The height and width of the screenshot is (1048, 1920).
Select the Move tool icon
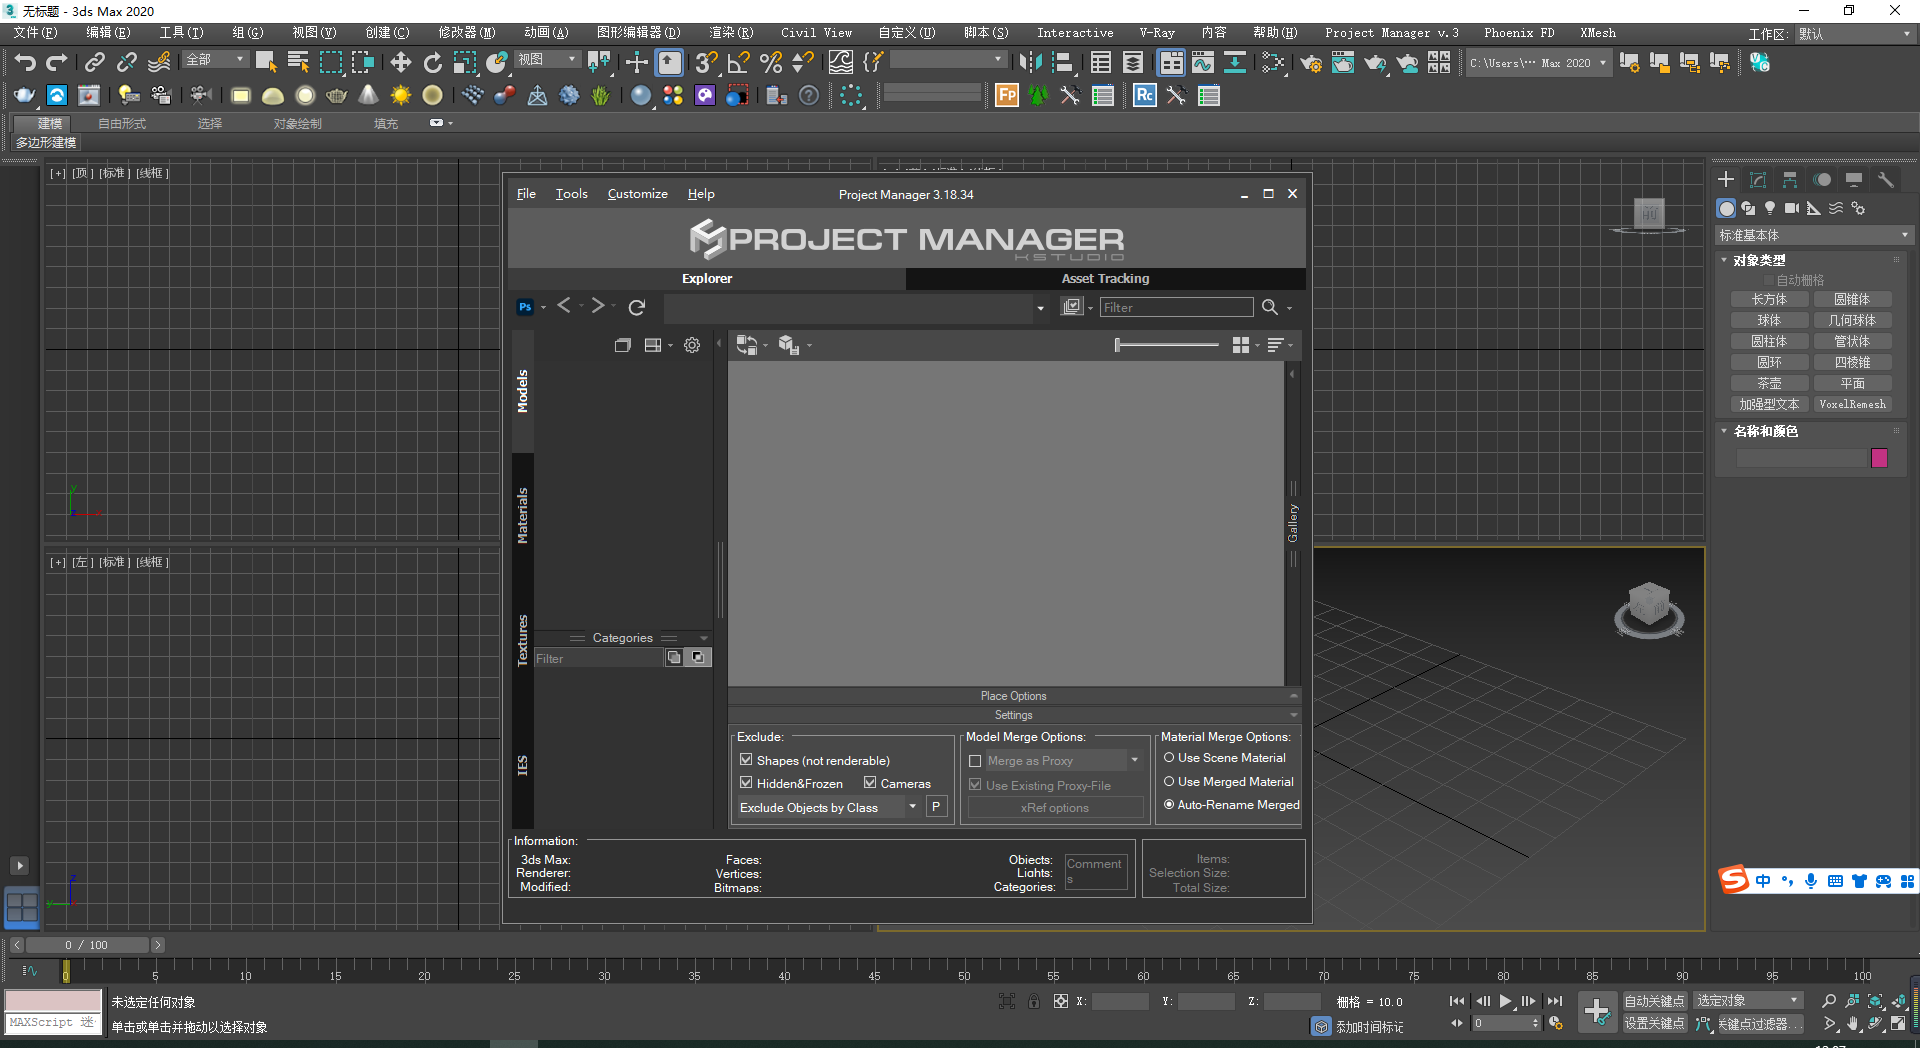click(x=400, y=63)
